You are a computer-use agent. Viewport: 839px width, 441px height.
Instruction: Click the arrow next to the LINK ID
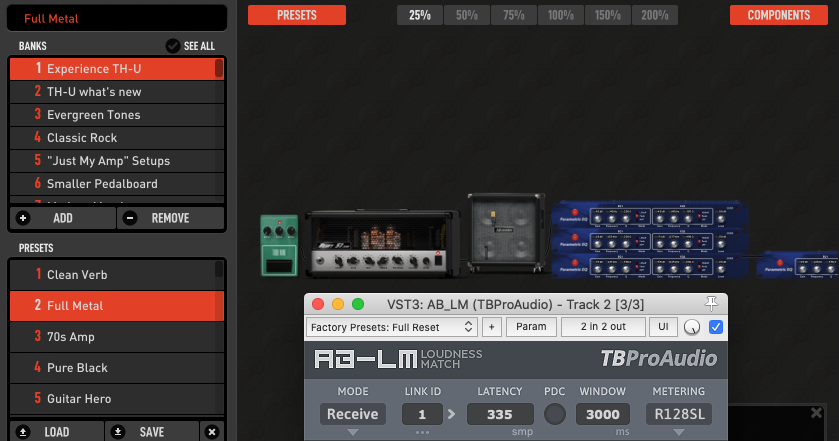tap(452, 414)
